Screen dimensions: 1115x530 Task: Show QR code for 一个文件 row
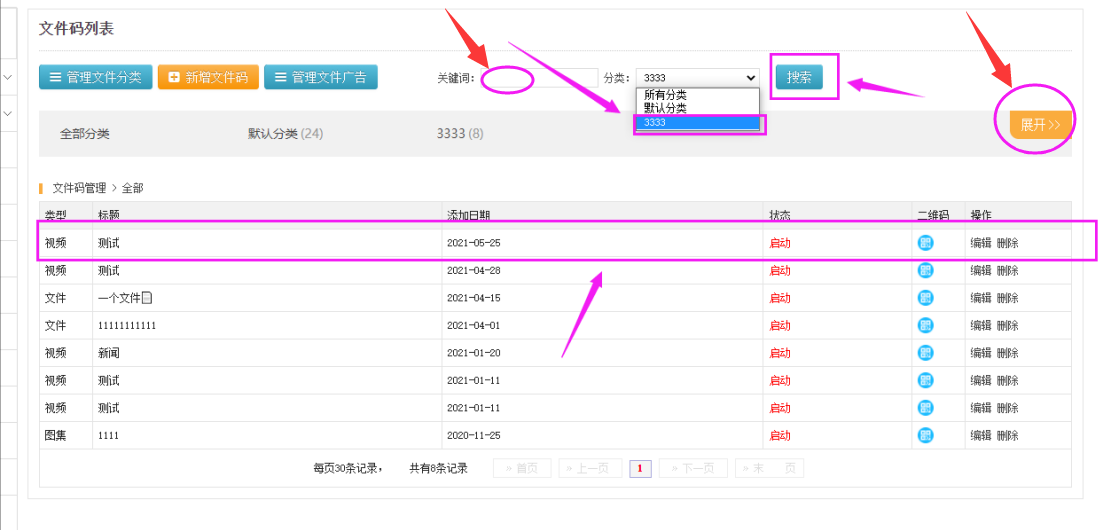click(925, 298)
